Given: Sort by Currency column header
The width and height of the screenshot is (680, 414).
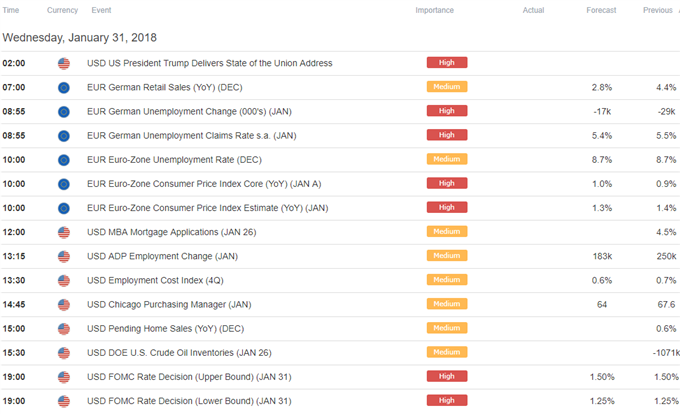Looking at the screenshot, I should click(x=62, y=10).
